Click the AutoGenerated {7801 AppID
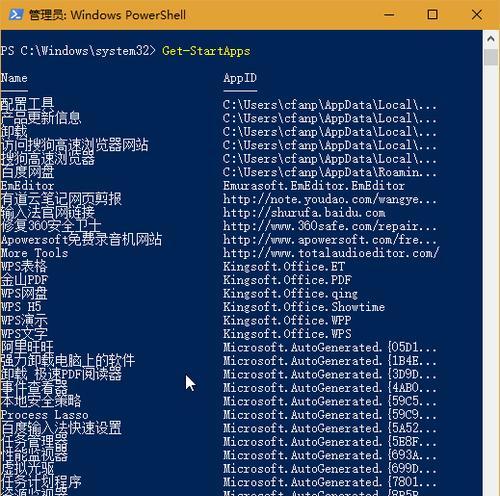The width and height of the screenshot is (500, 496). 330,482
